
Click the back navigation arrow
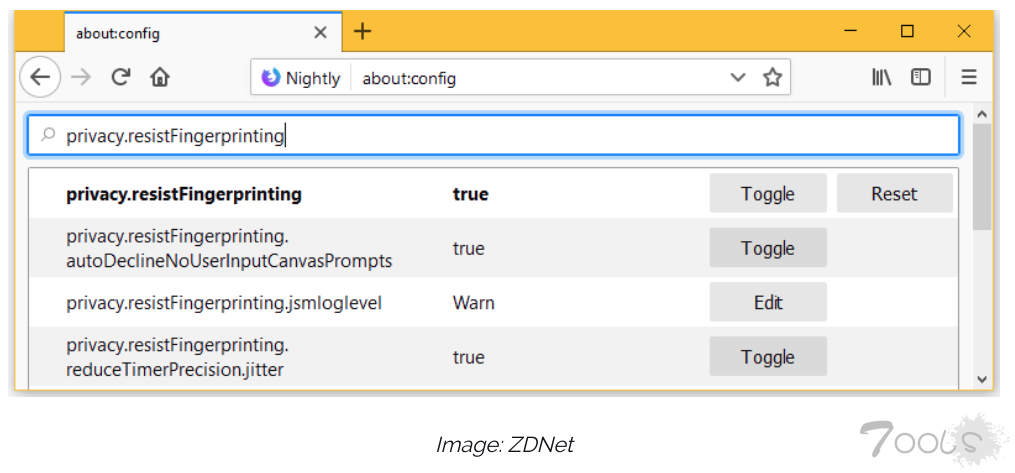pos(40,77)
